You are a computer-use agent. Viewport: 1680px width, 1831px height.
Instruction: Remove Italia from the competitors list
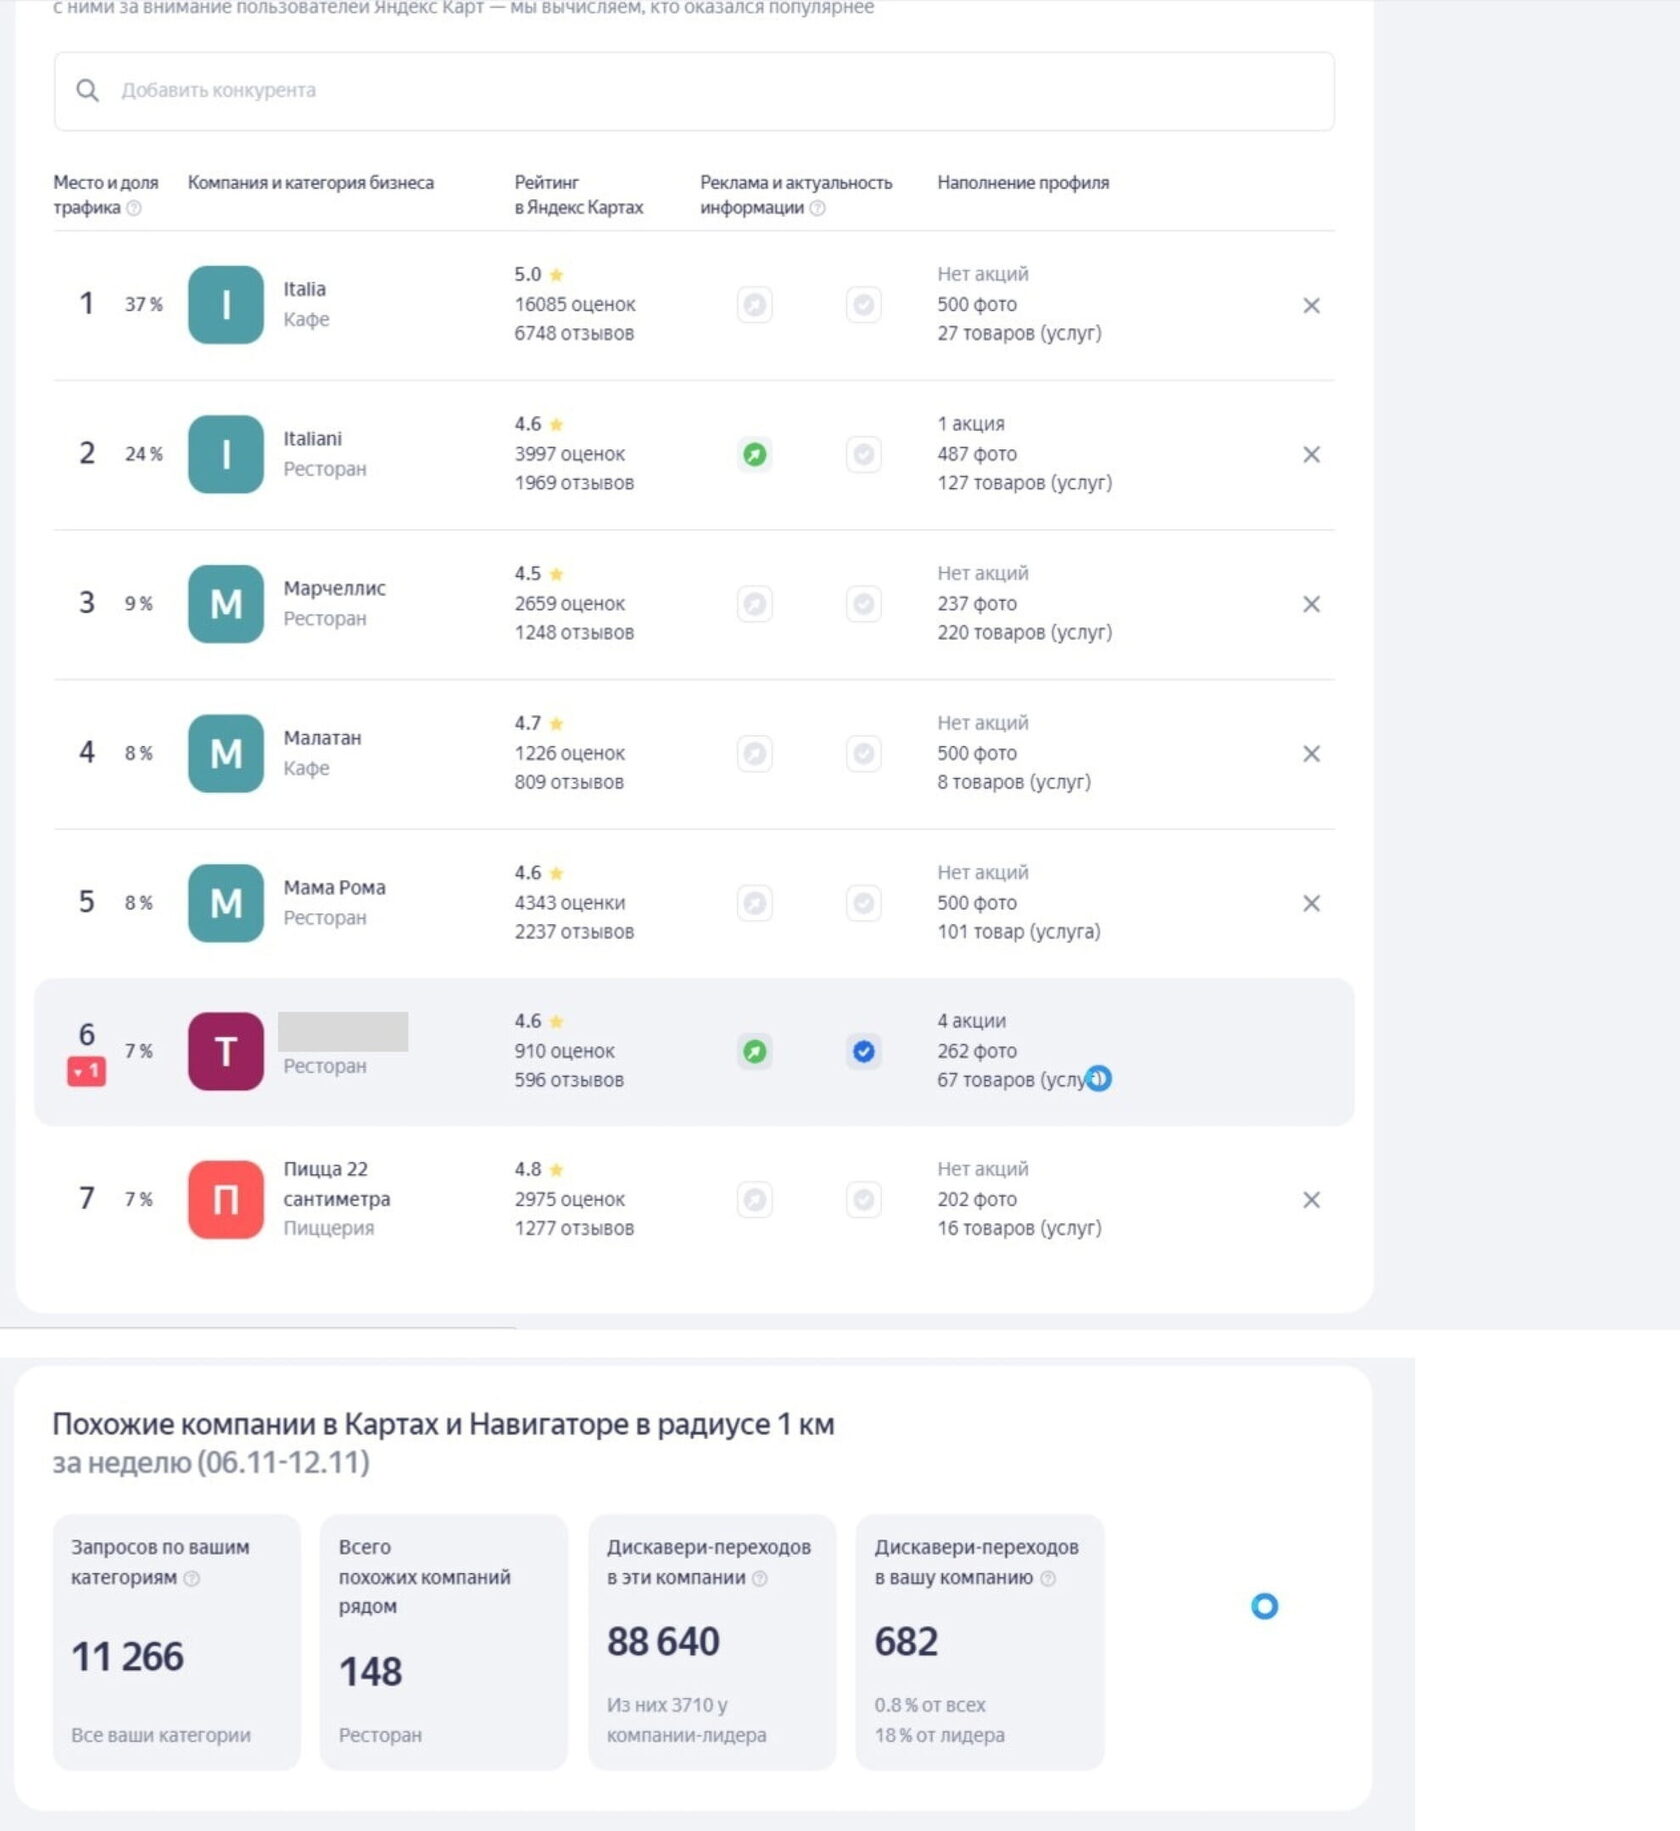tap(1311, 305)
